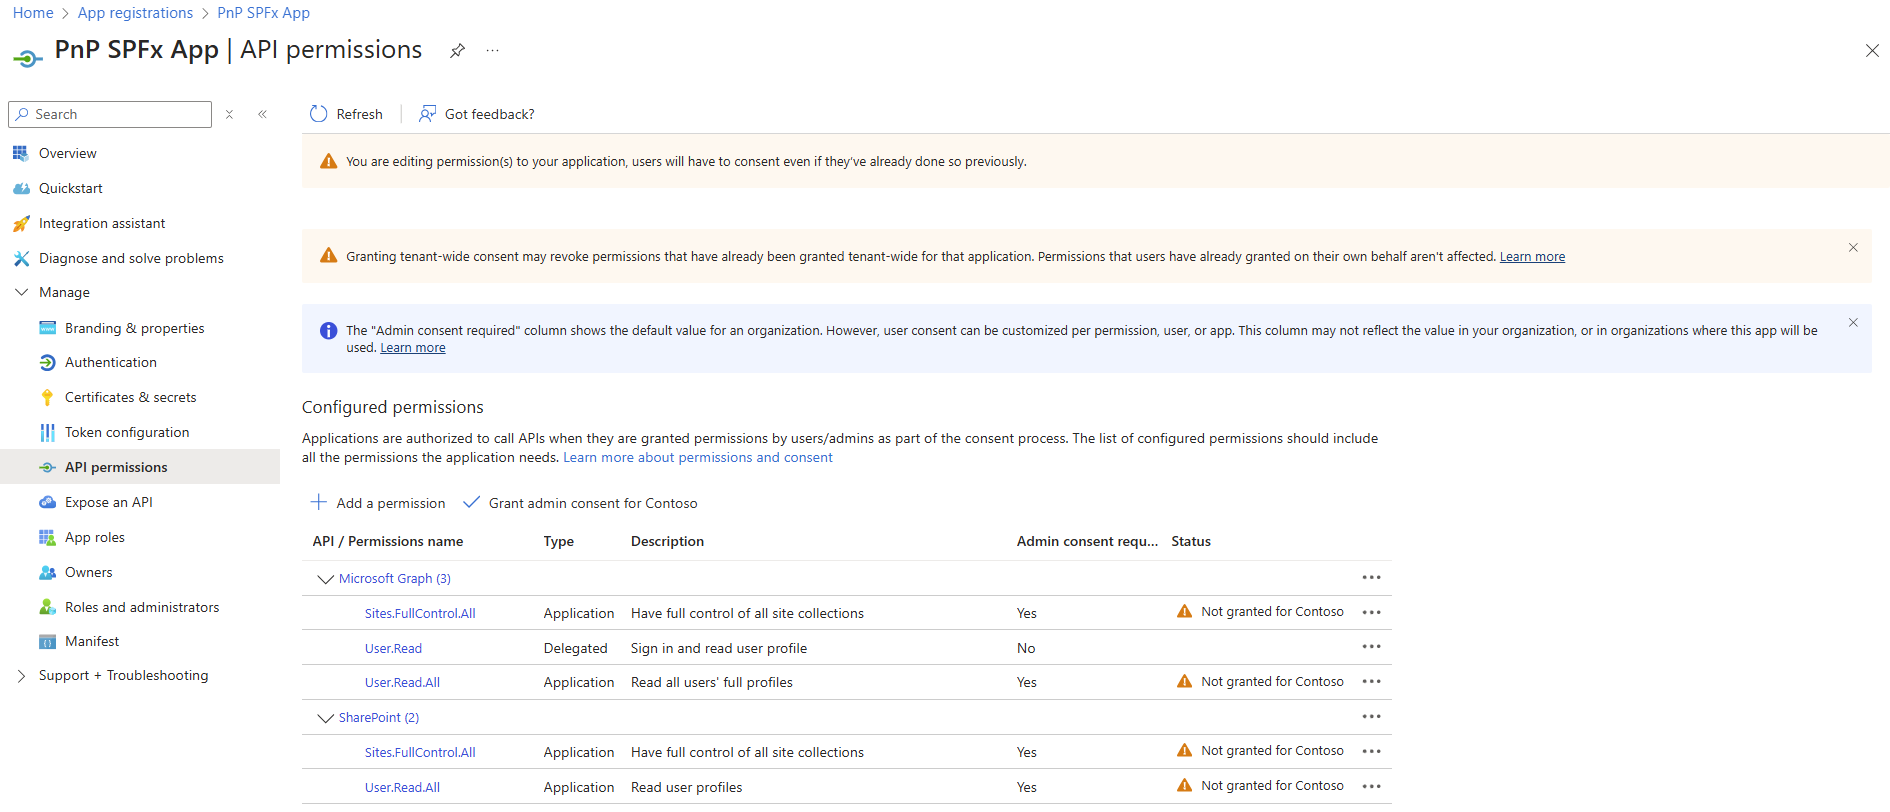Open ellipsis for Graph User.Read.All row

click(1371, 682)
